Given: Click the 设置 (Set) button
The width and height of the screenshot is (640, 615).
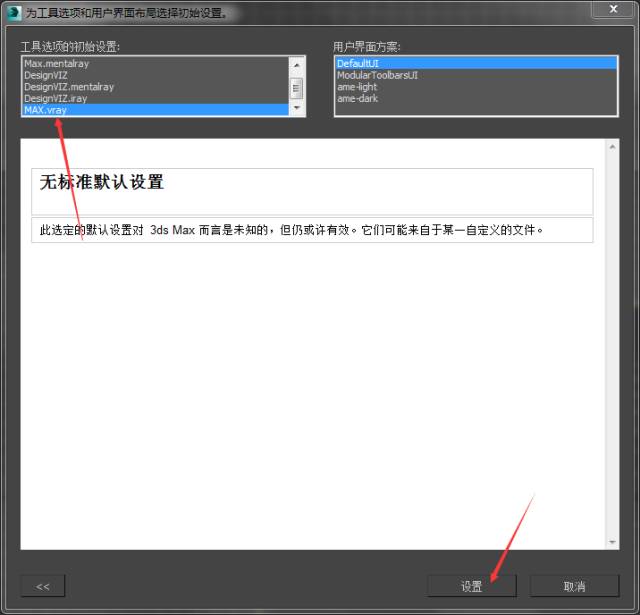Looking at the screenshot, I should (472, 586).
